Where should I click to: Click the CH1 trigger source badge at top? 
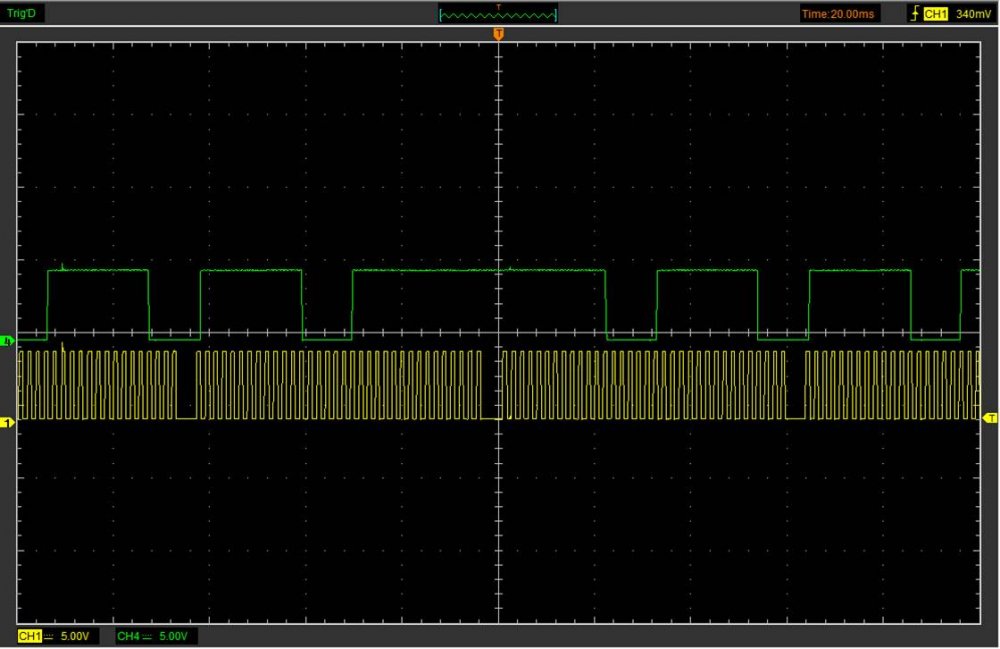click(x=935, y=14)
